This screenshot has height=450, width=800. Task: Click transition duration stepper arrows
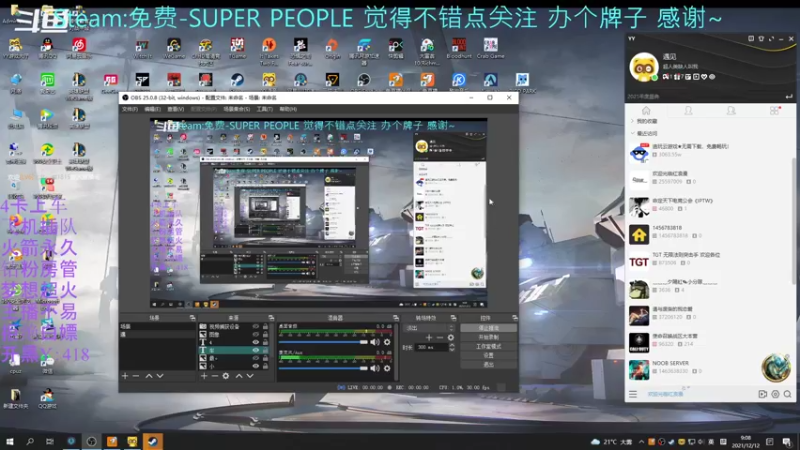click(x=452, y=347)
